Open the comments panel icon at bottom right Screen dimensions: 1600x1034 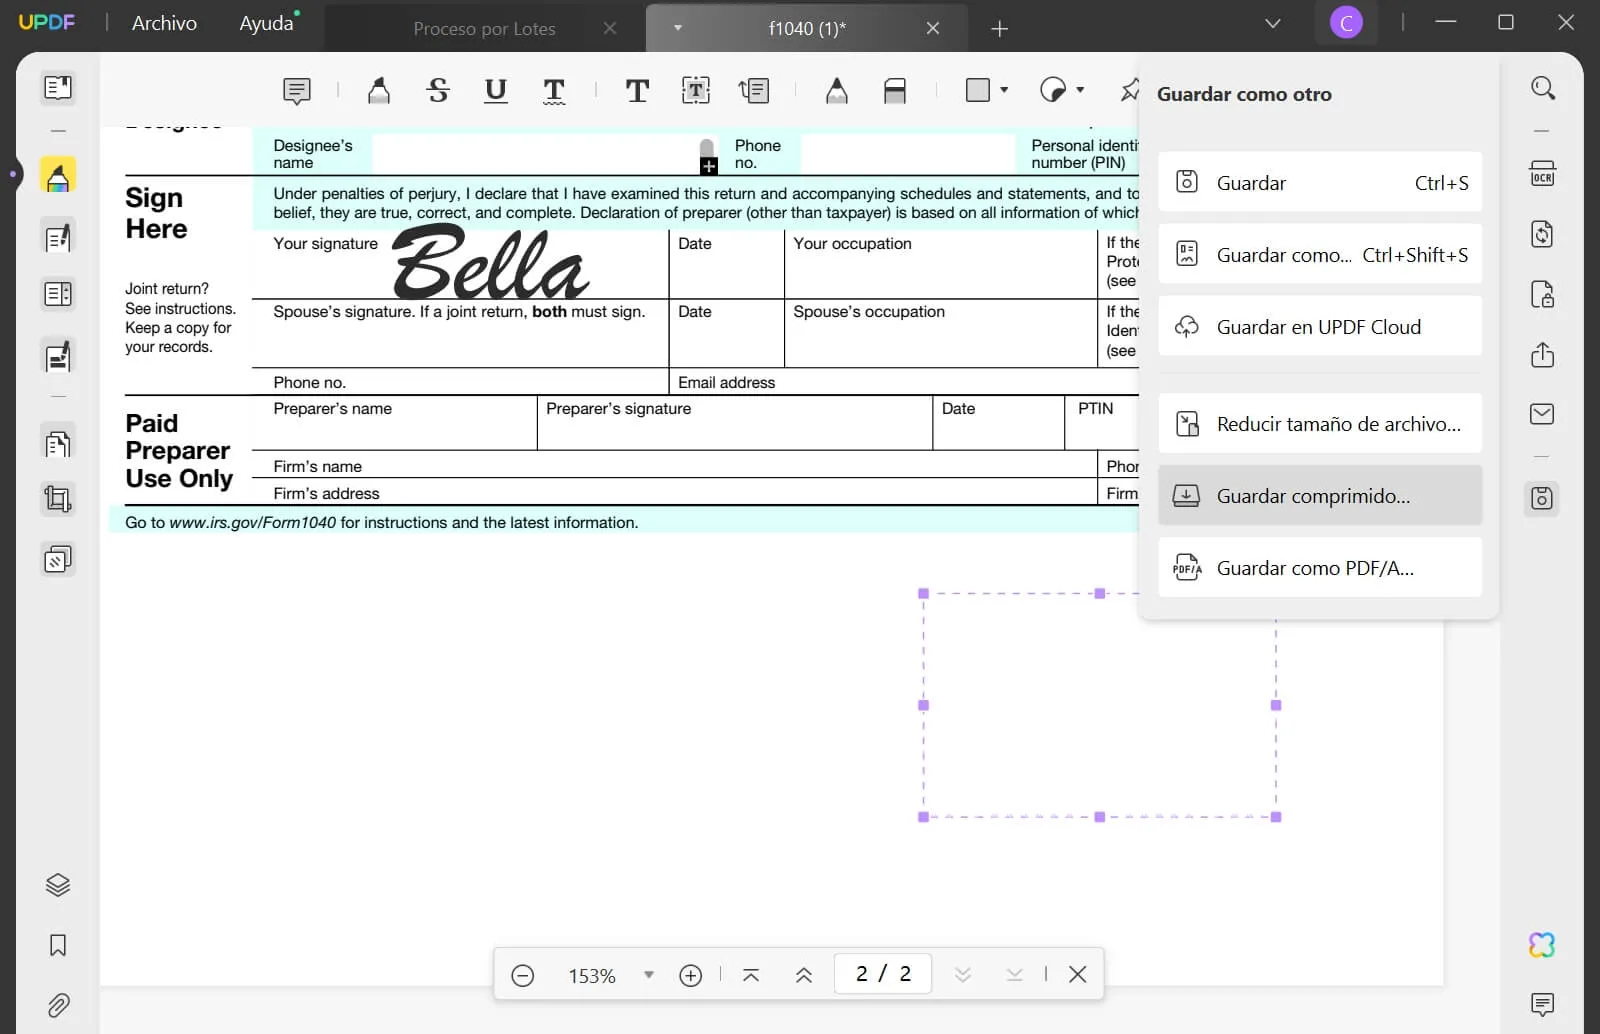[1543, 1004]
